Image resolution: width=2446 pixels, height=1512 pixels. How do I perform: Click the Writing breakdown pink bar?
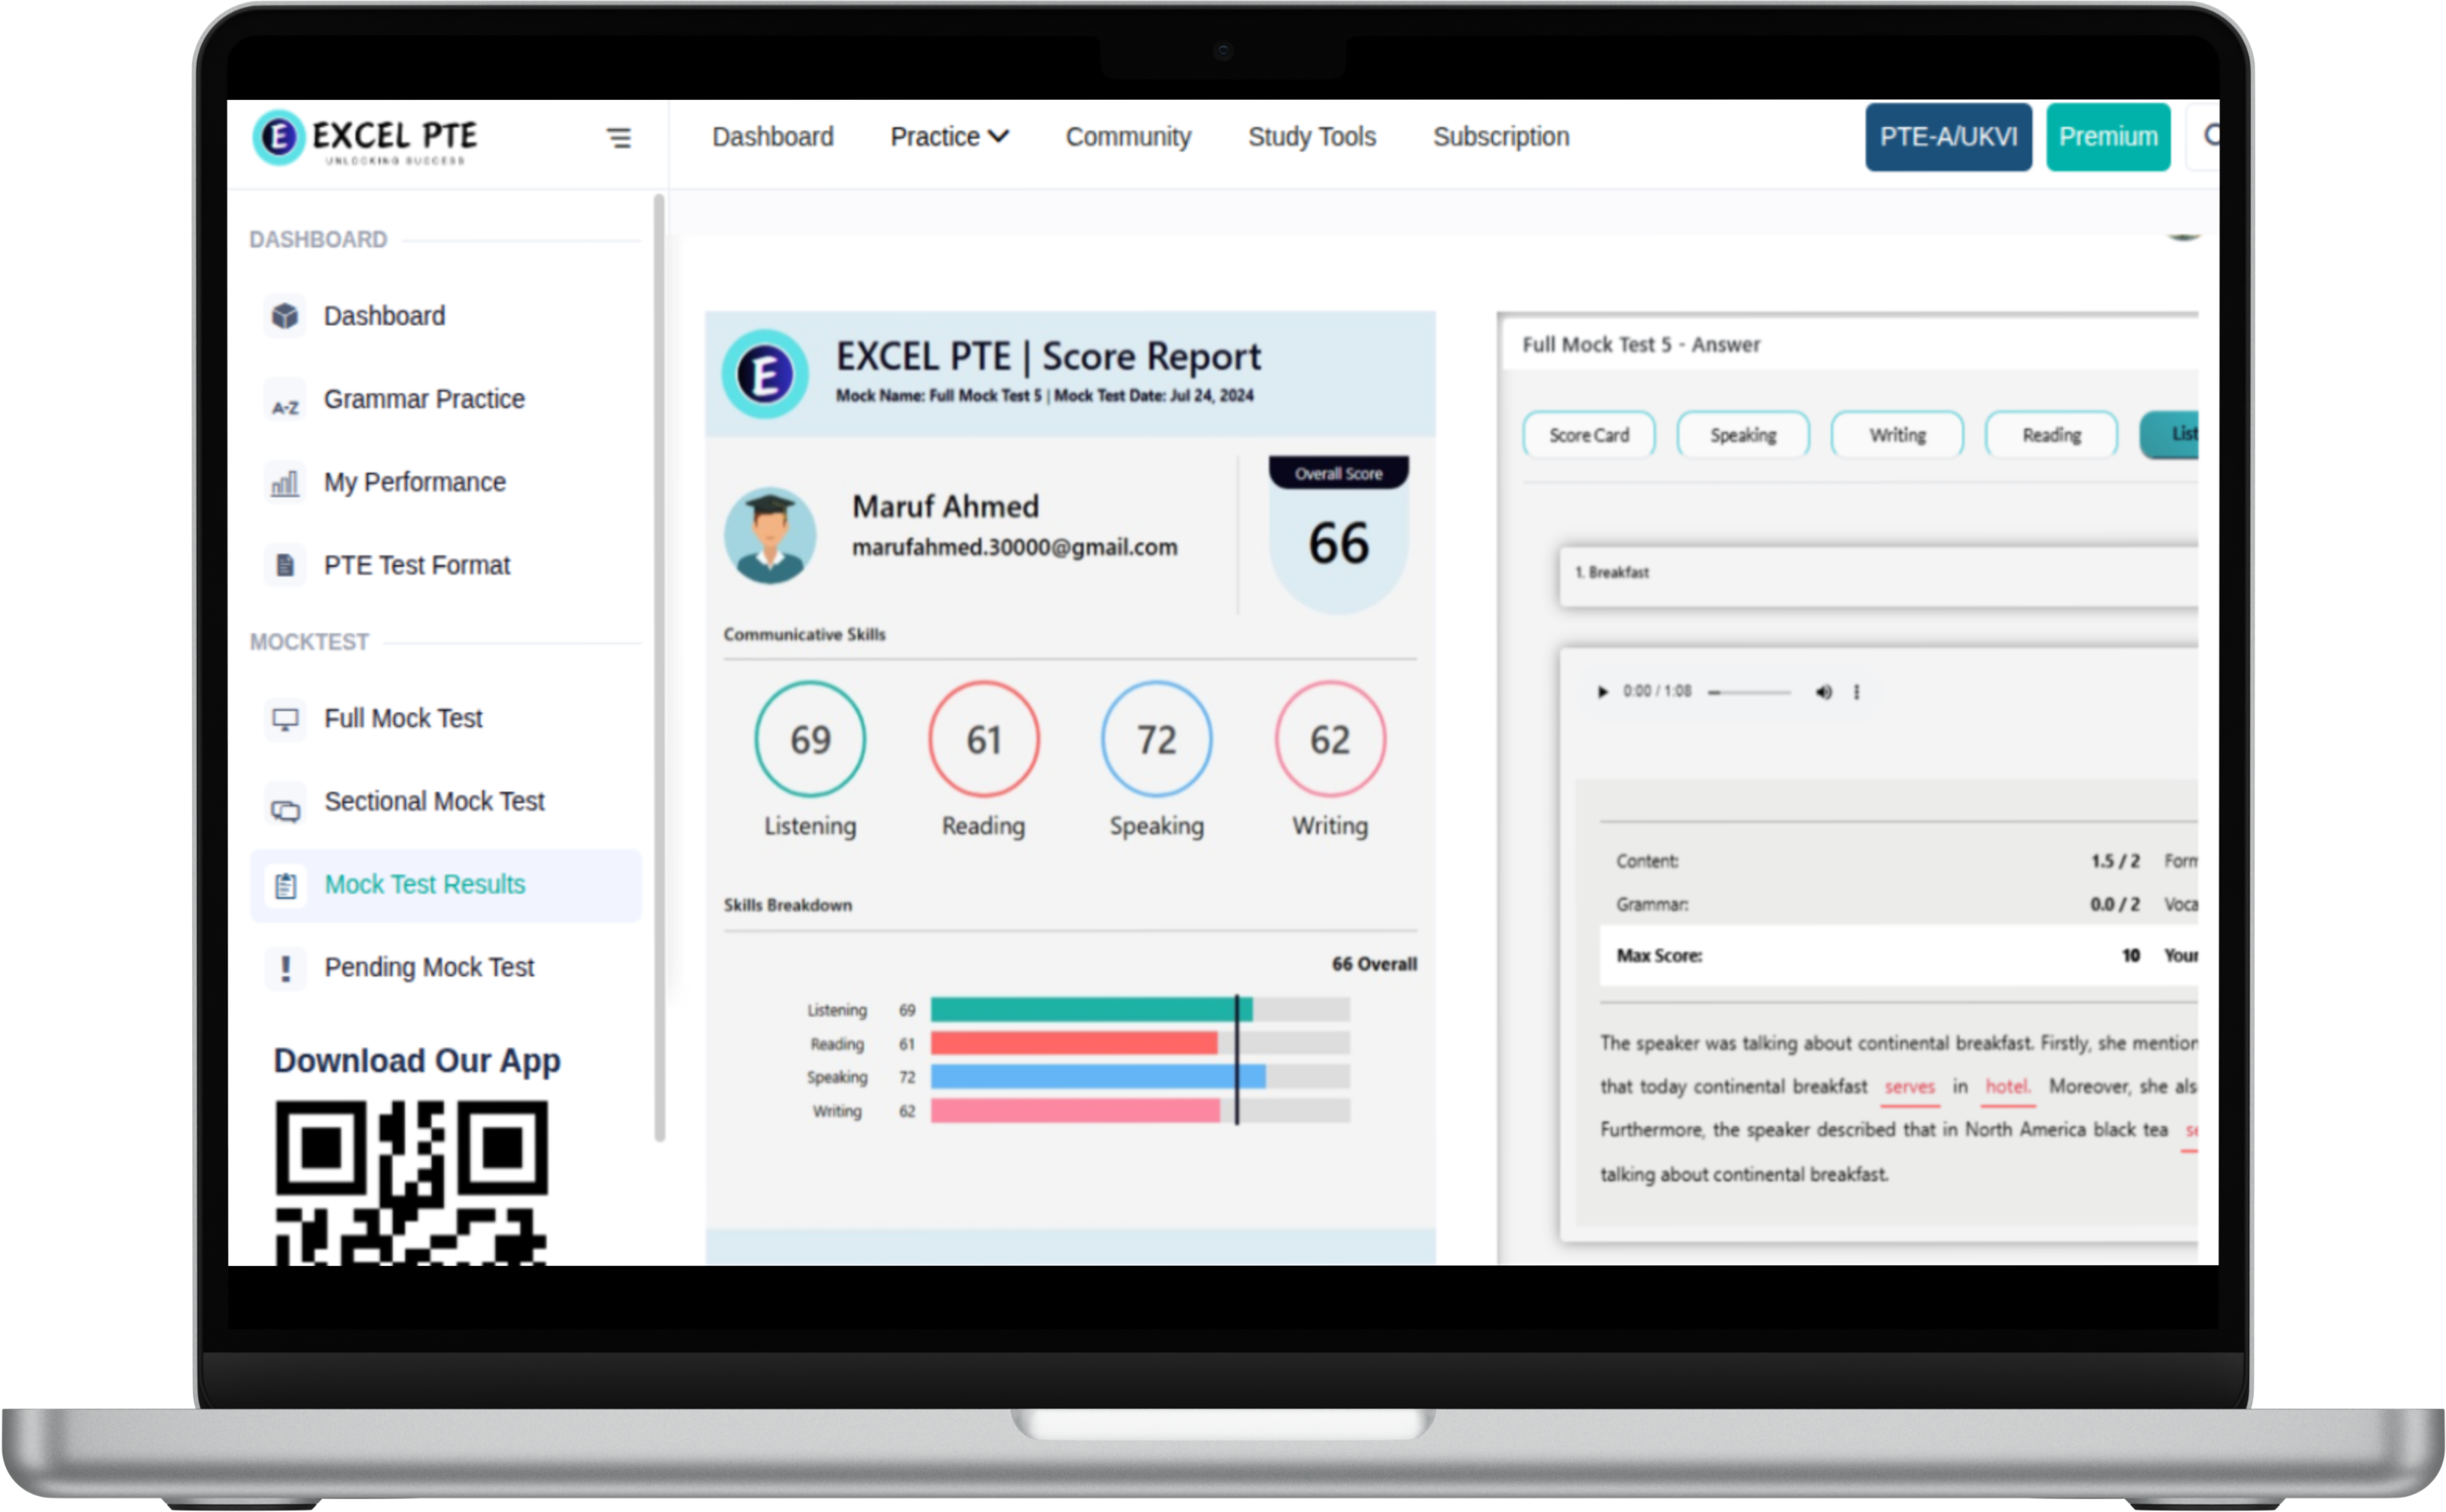1075,1111
